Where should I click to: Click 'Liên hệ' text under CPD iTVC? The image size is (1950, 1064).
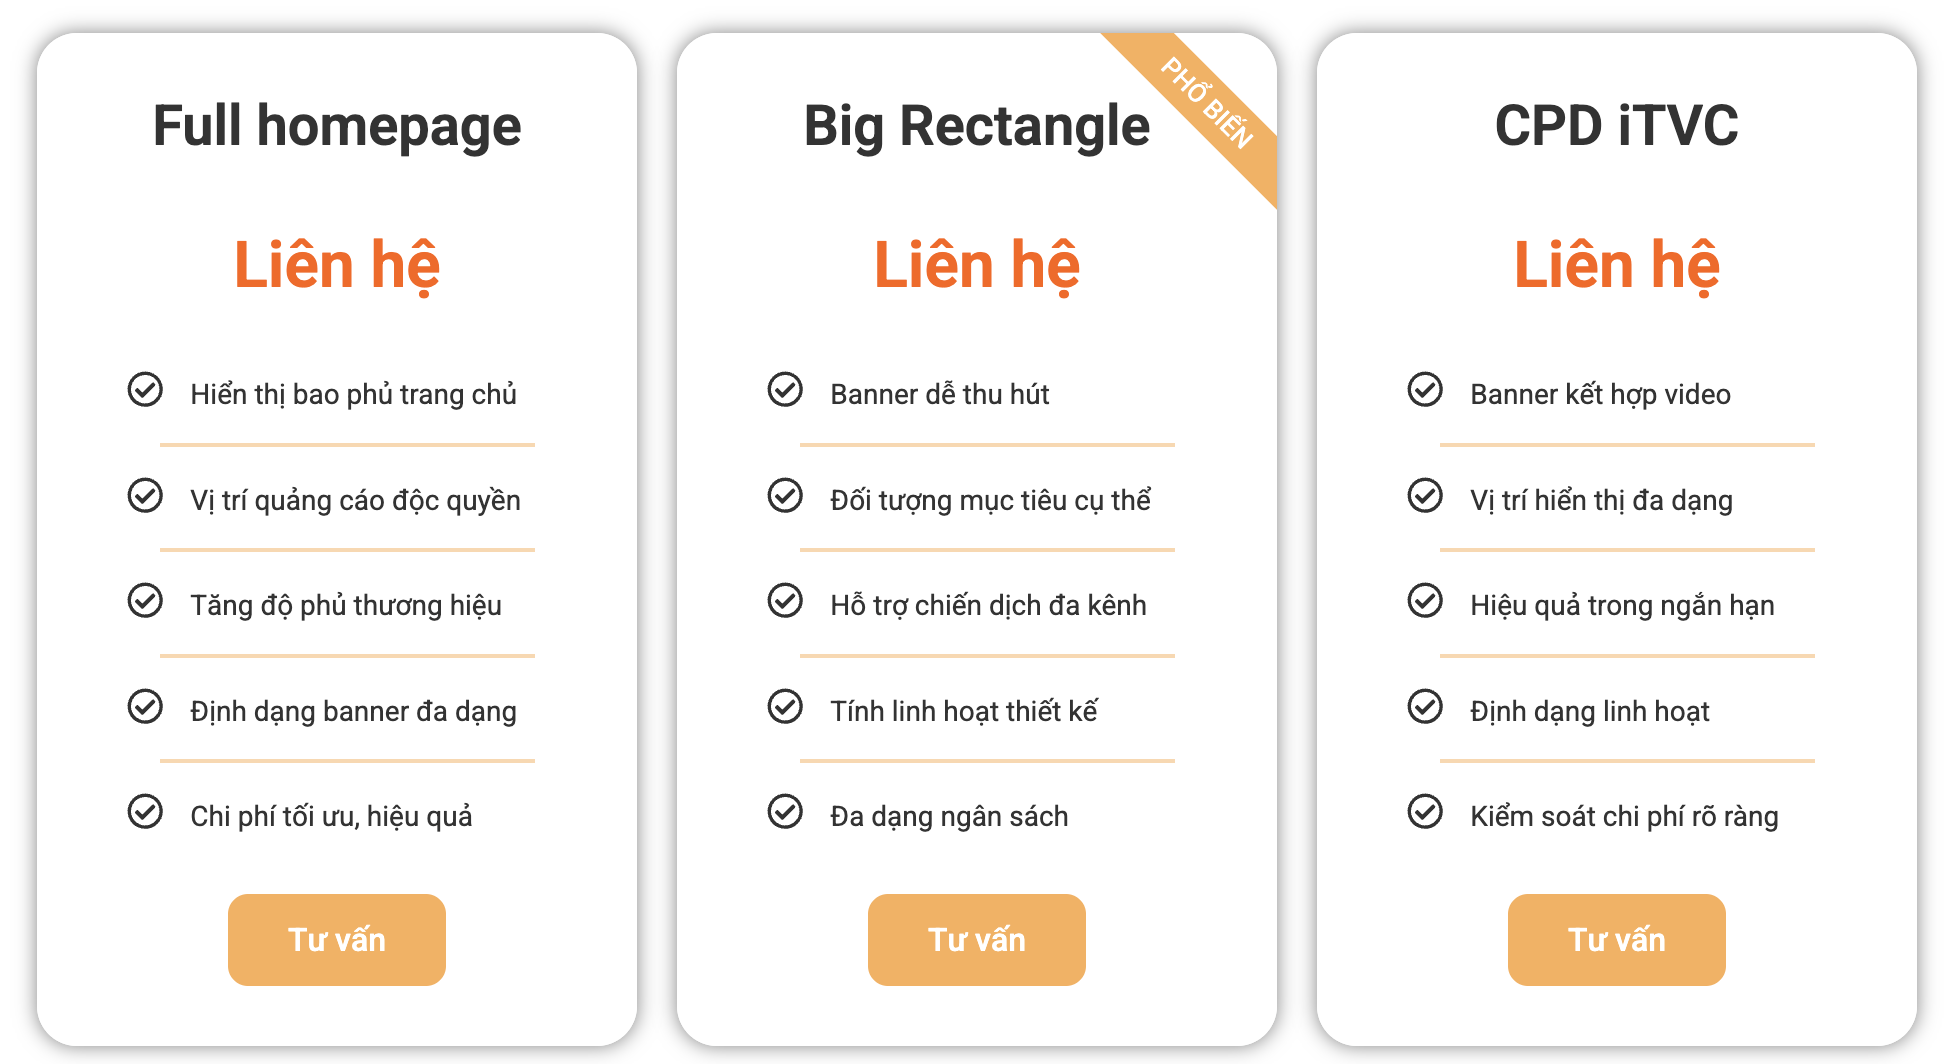[1617, 265]
